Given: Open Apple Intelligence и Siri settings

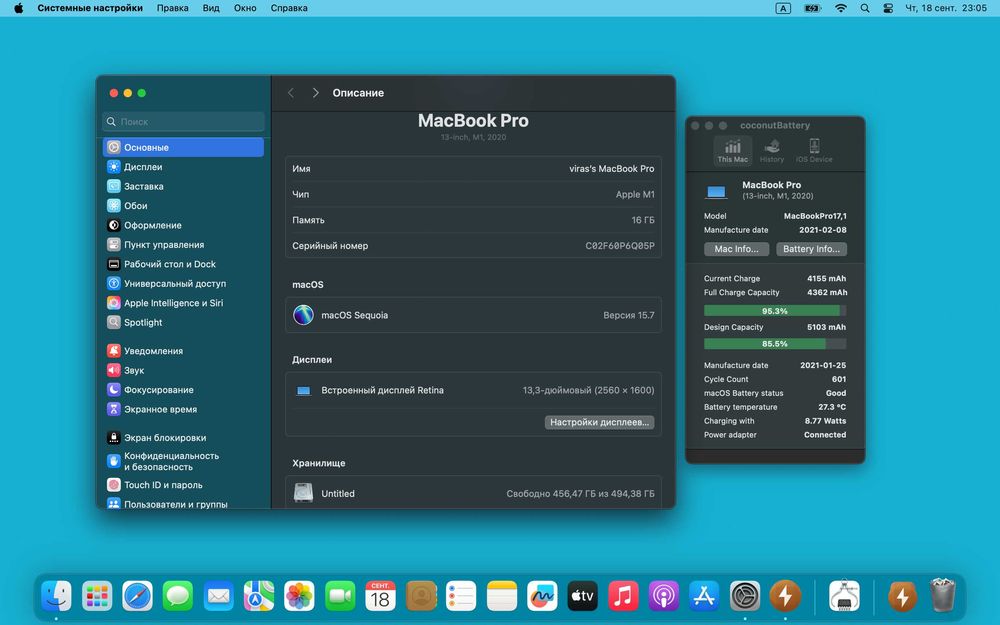Looking at the screenshot, I should (183, 303).
